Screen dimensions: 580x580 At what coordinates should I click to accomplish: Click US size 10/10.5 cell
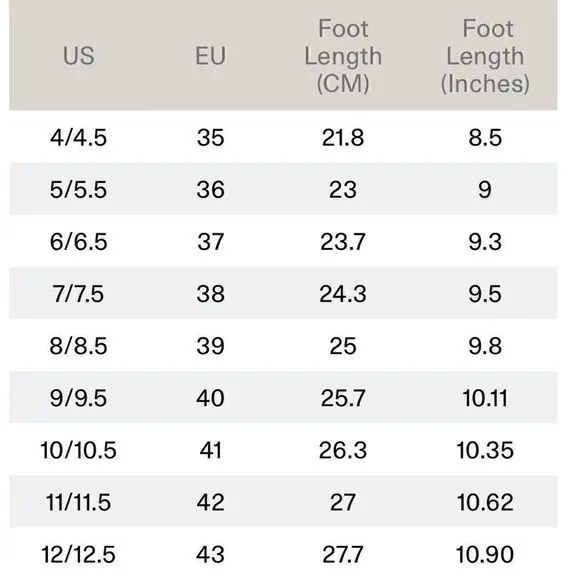pos(78,451)
